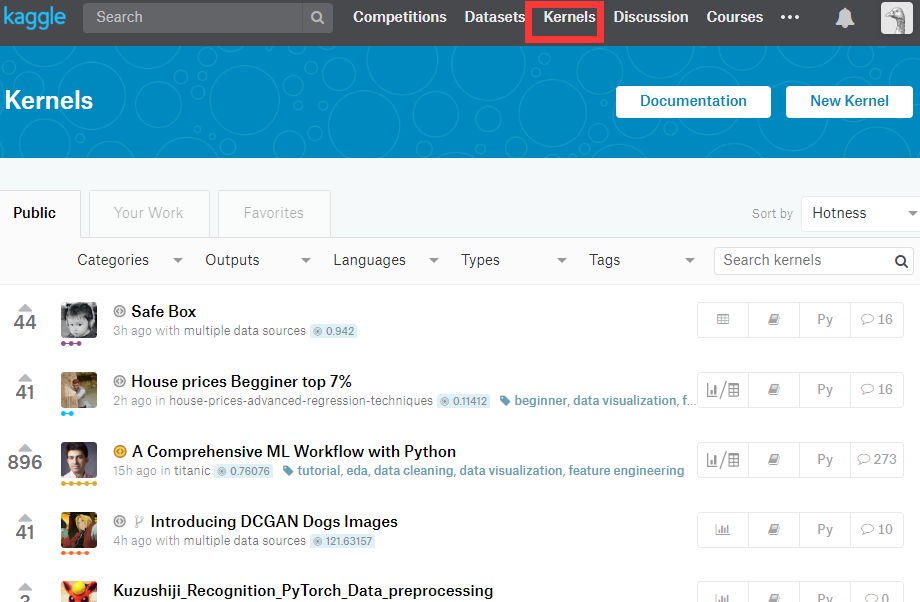Open the more options ellipsis menu
Screen dimensions: 920x602
[790, 17]
